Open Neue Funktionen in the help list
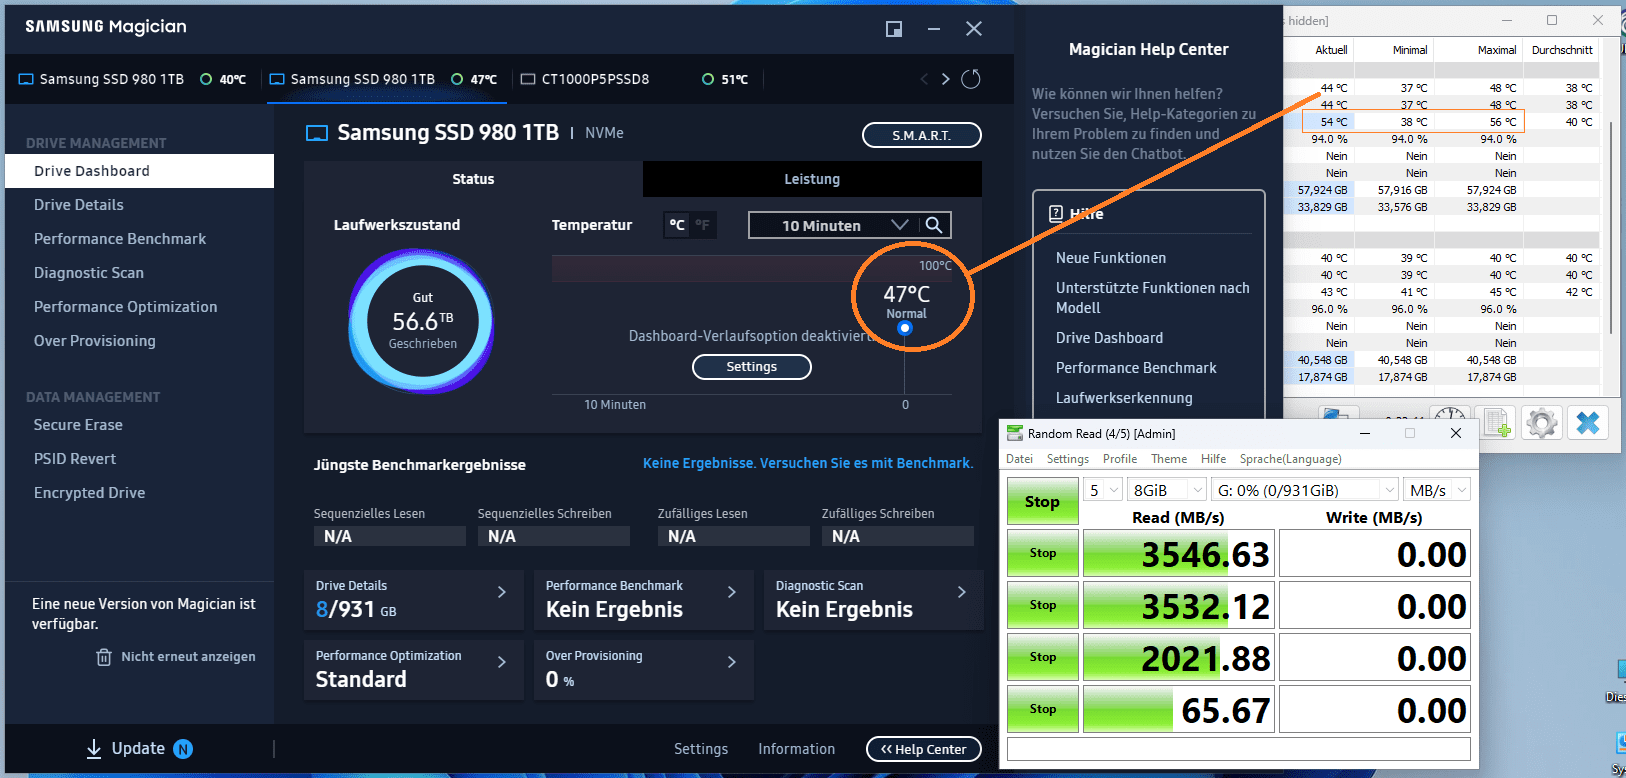 pyautogui.click(x=1111, y=258)
